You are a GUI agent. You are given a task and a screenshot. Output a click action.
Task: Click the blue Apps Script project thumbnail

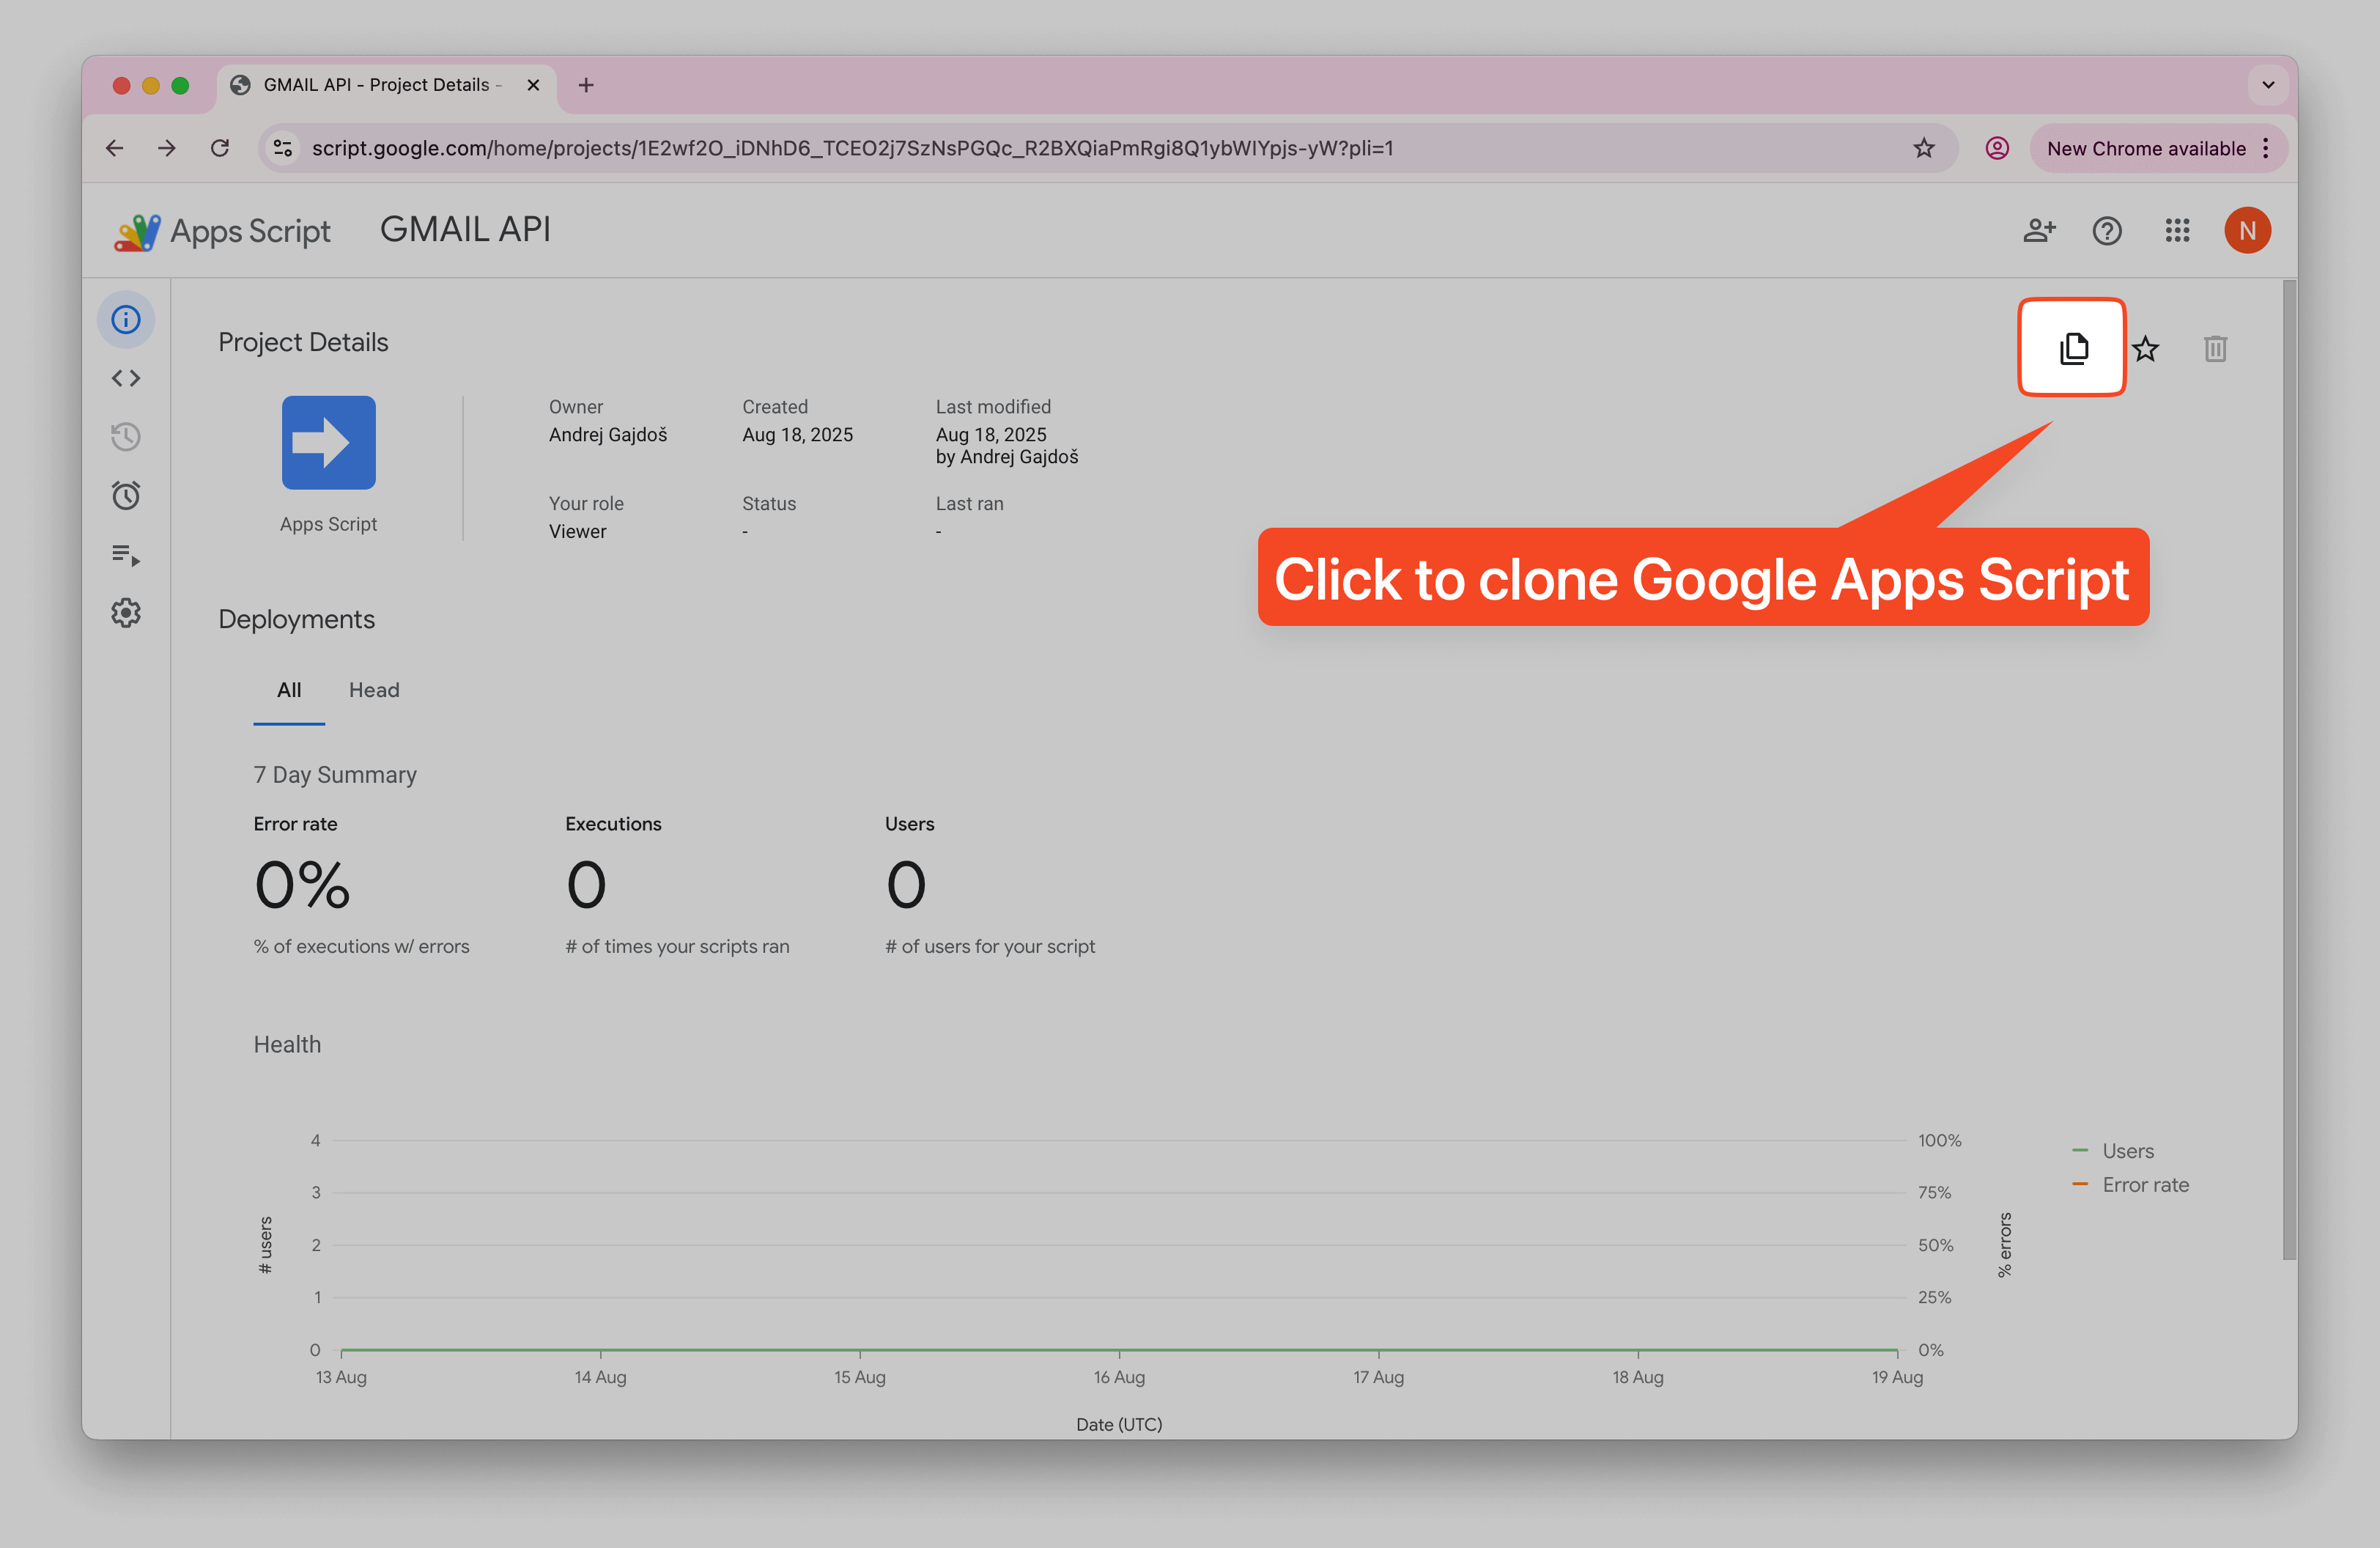tap(328, 443)
